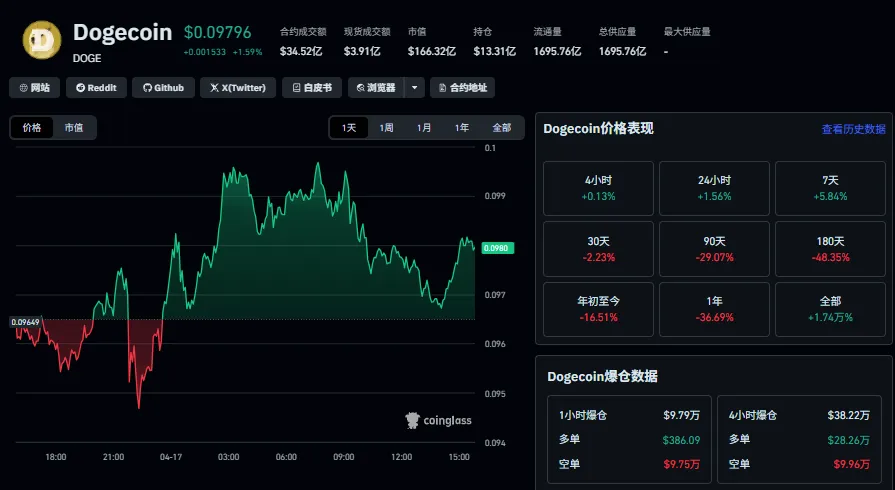895x490 pixels.
Task: Select the 1周 time range
Action: [x=386, y=128]
